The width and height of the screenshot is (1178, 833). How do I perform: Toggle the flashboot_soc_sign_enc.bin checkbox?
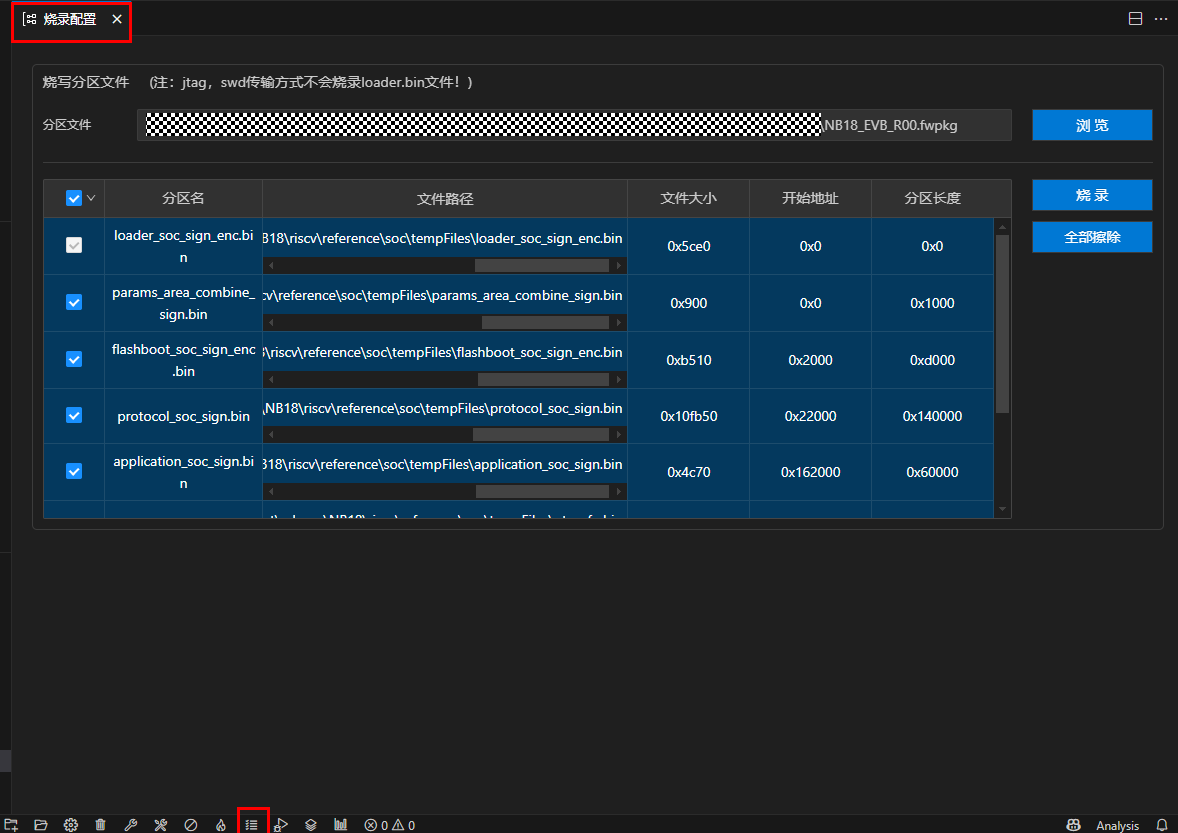74,359
